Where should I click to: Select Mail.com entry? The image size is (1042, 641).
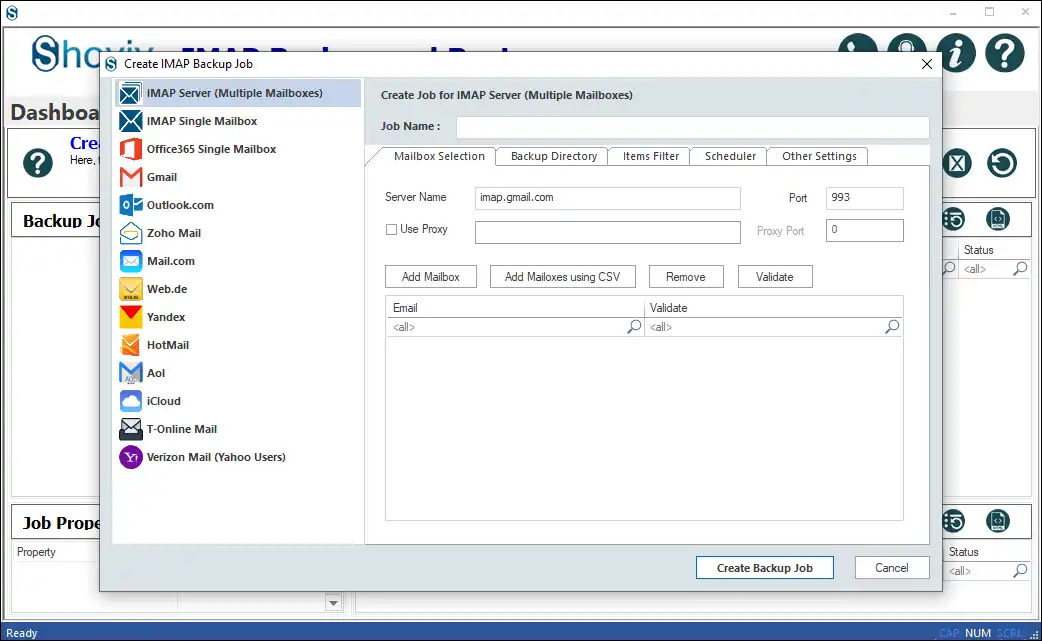(238, 261)
